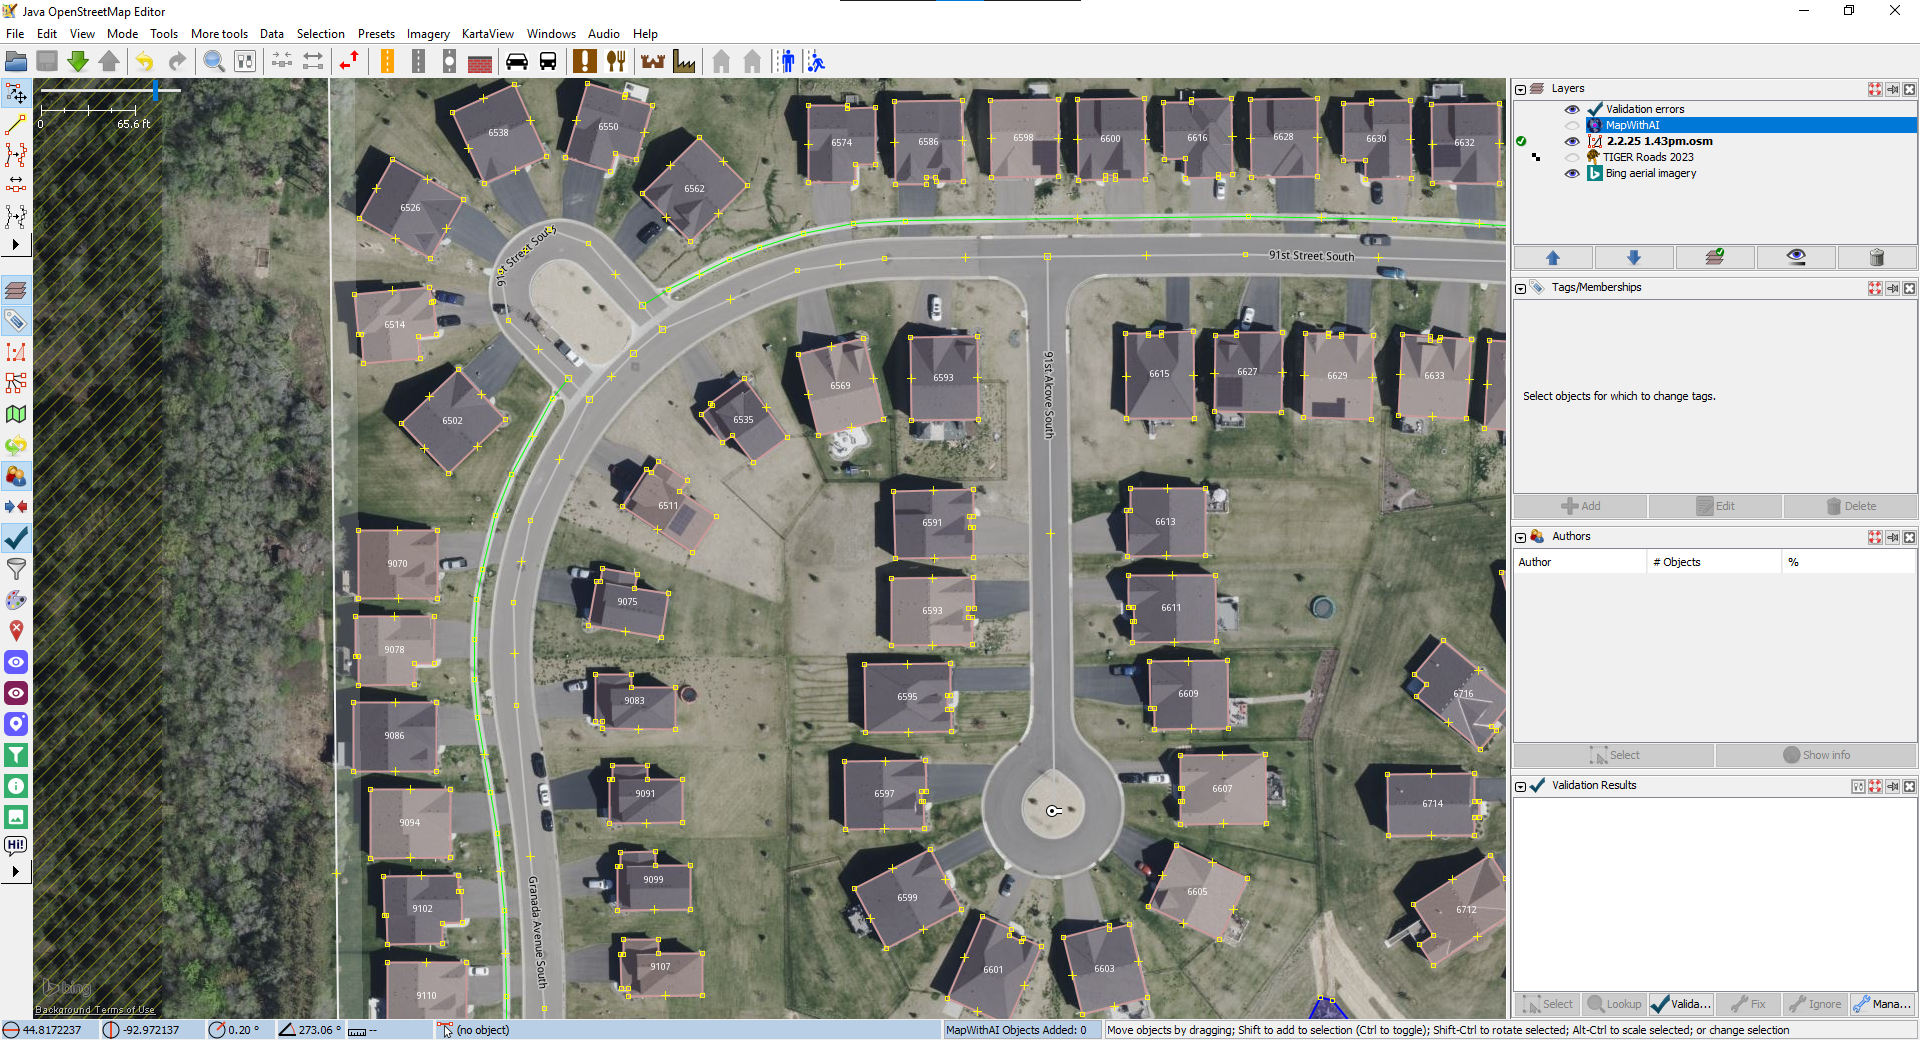Open the Presets menu
The height and width of the screenshot is (1040, 1920).
point(376,34)
